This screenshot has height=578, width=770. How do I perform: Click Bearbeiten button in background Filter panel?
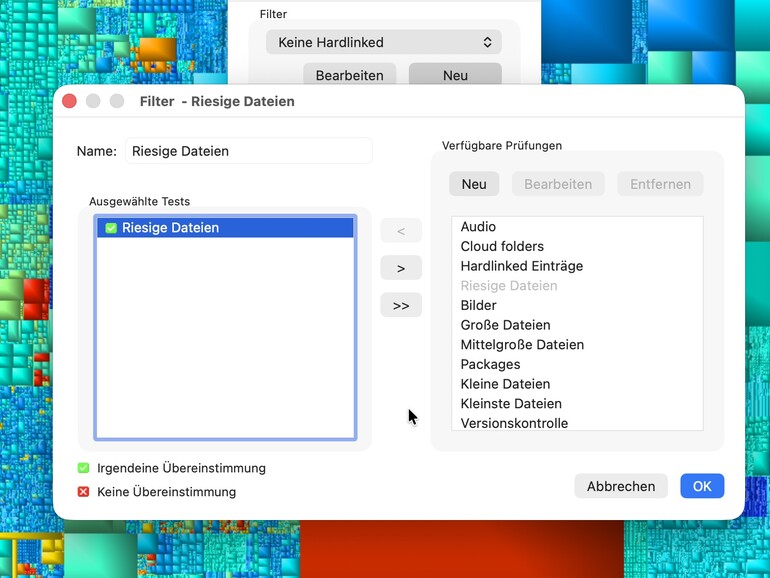[x=350, y=75]
